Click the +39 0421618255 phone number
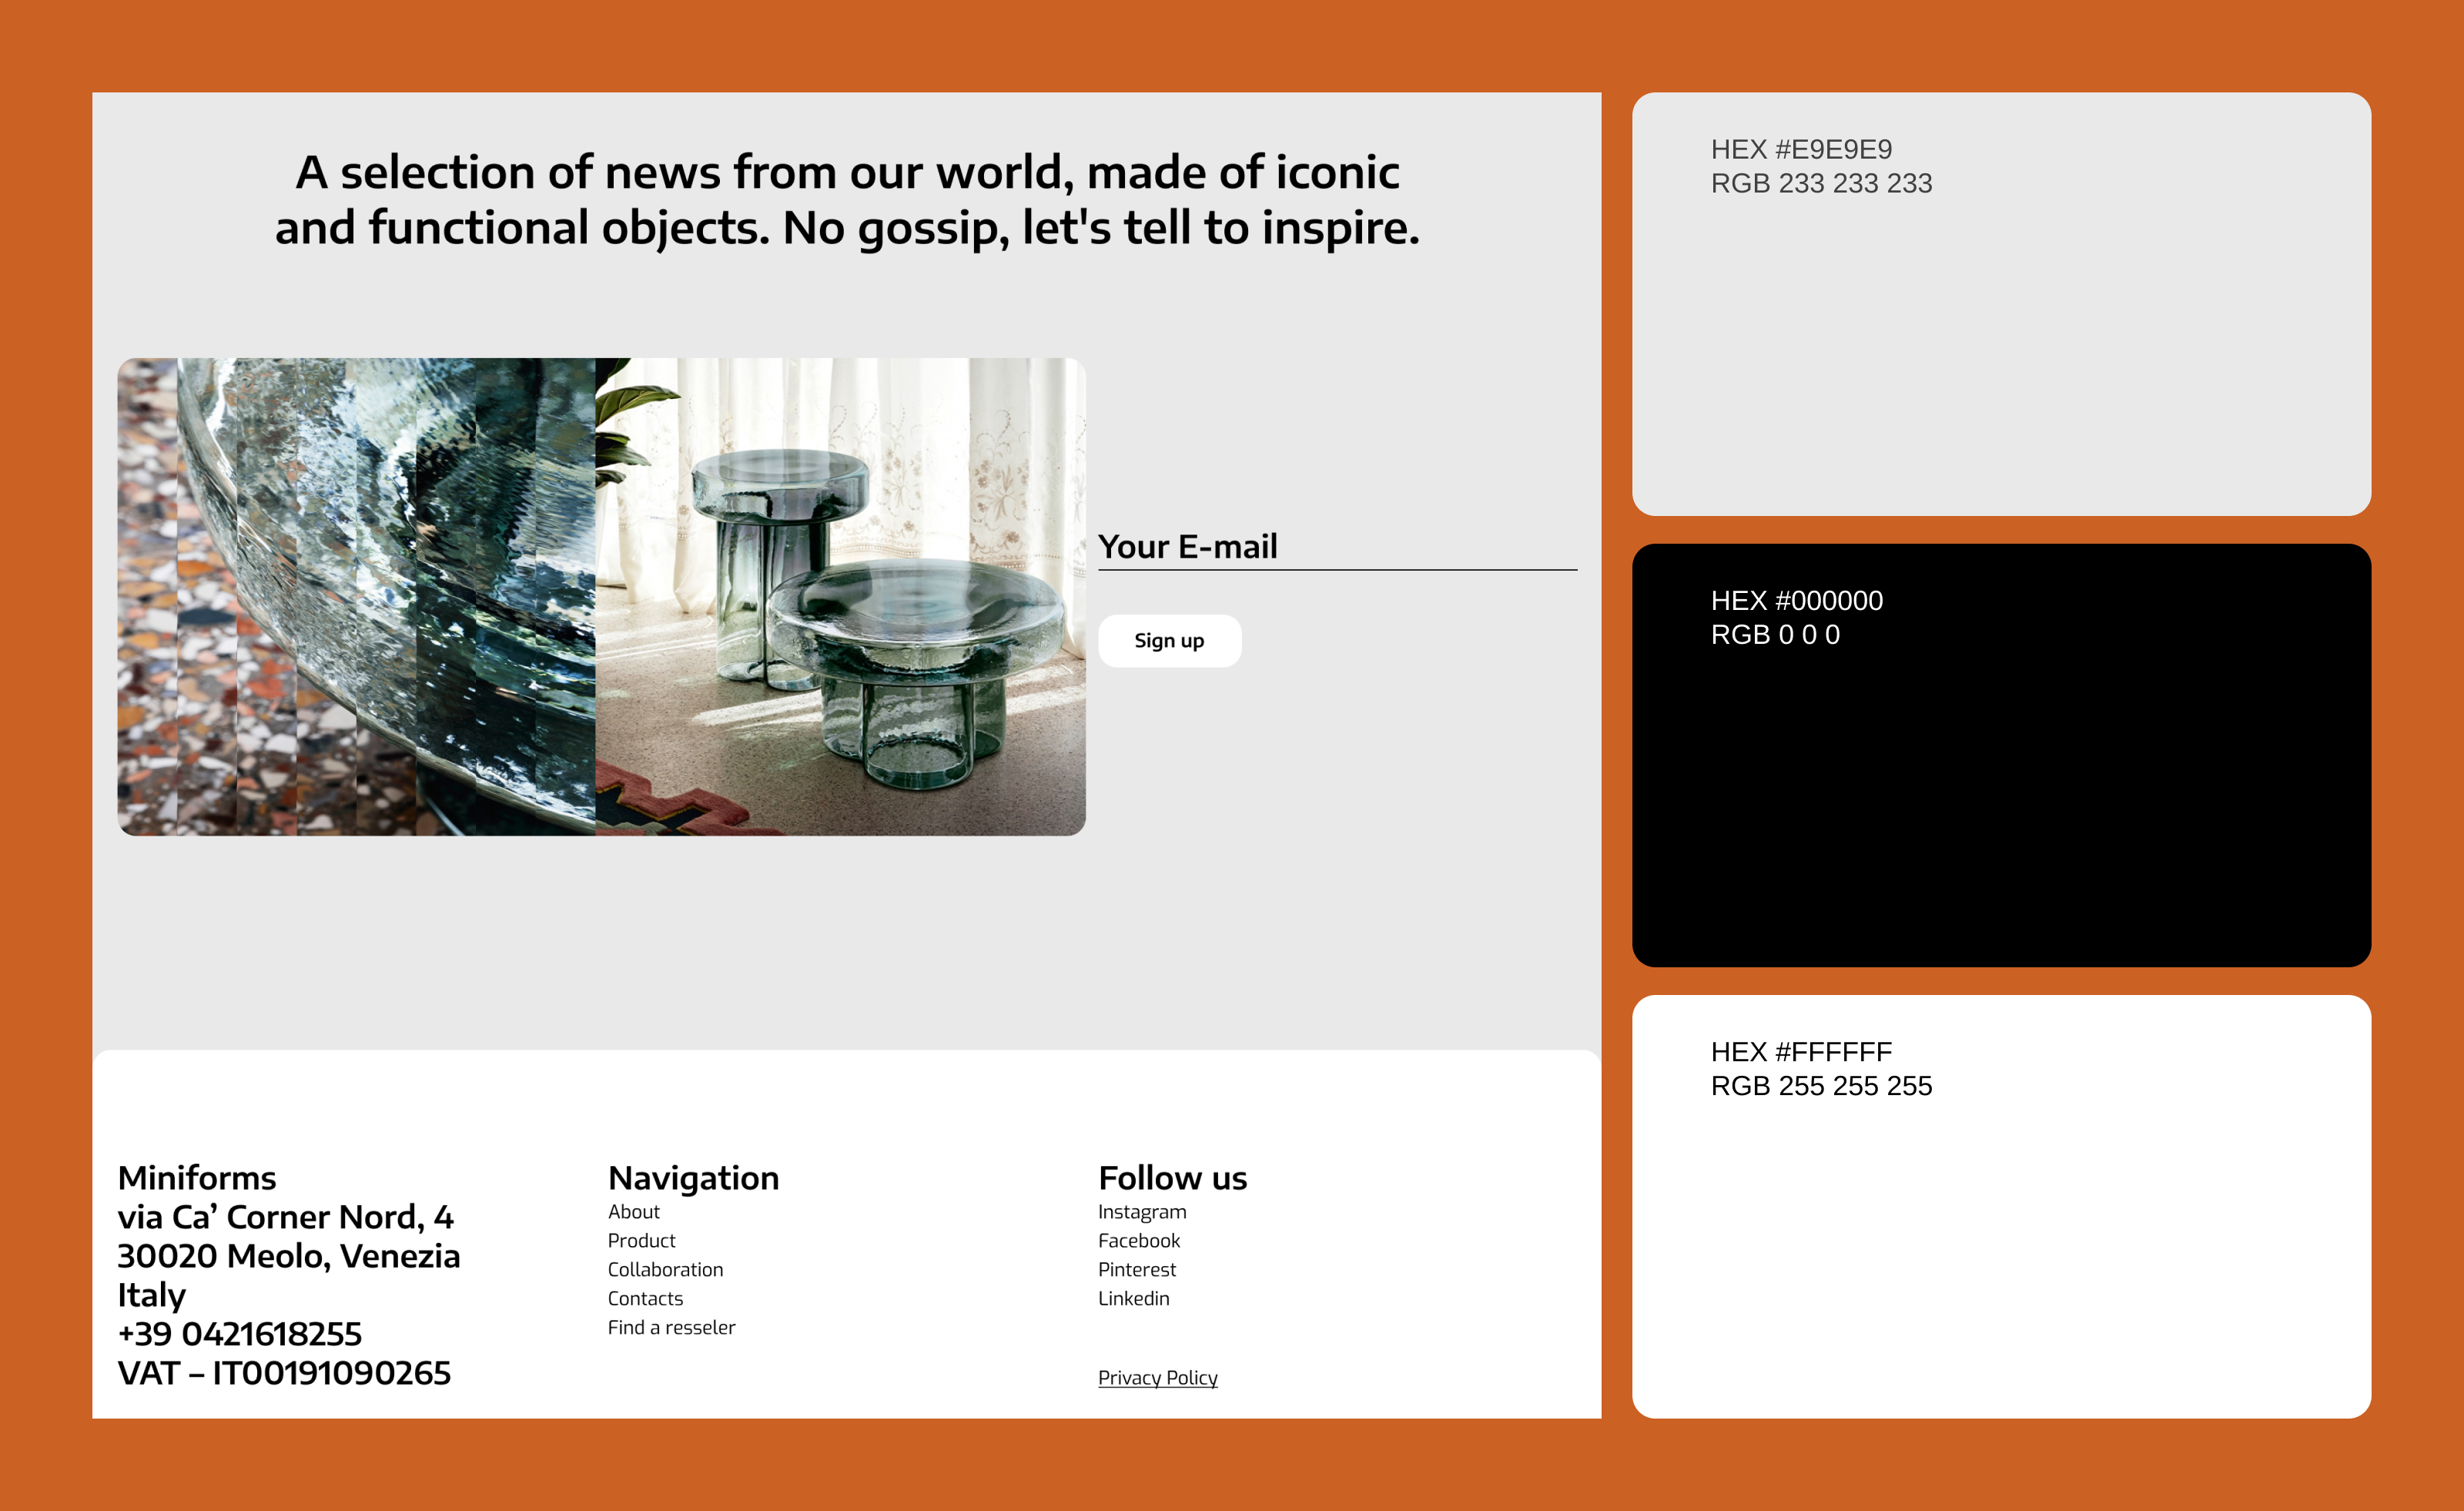2464x1511 pixels. (x=239, y=1333)
